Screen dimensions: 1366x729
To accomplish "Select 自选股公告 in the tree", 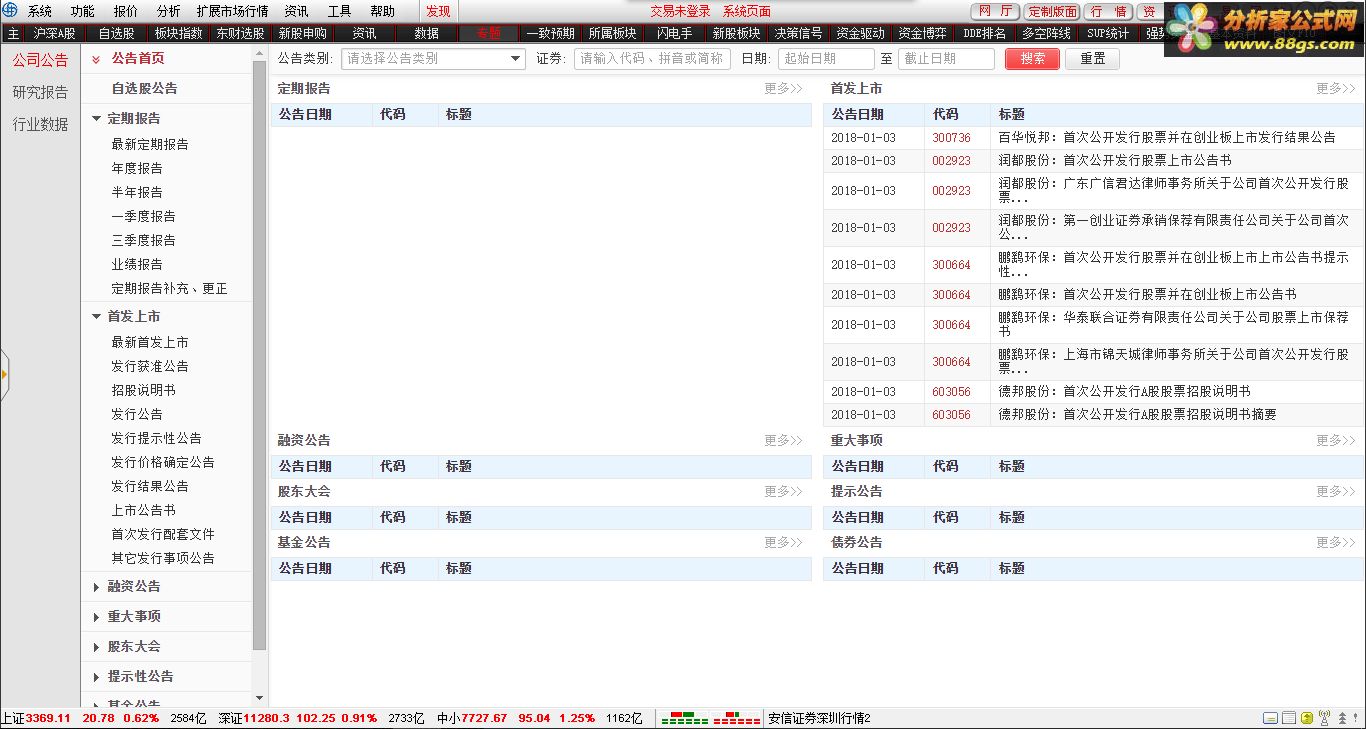I will click(144, 88).
